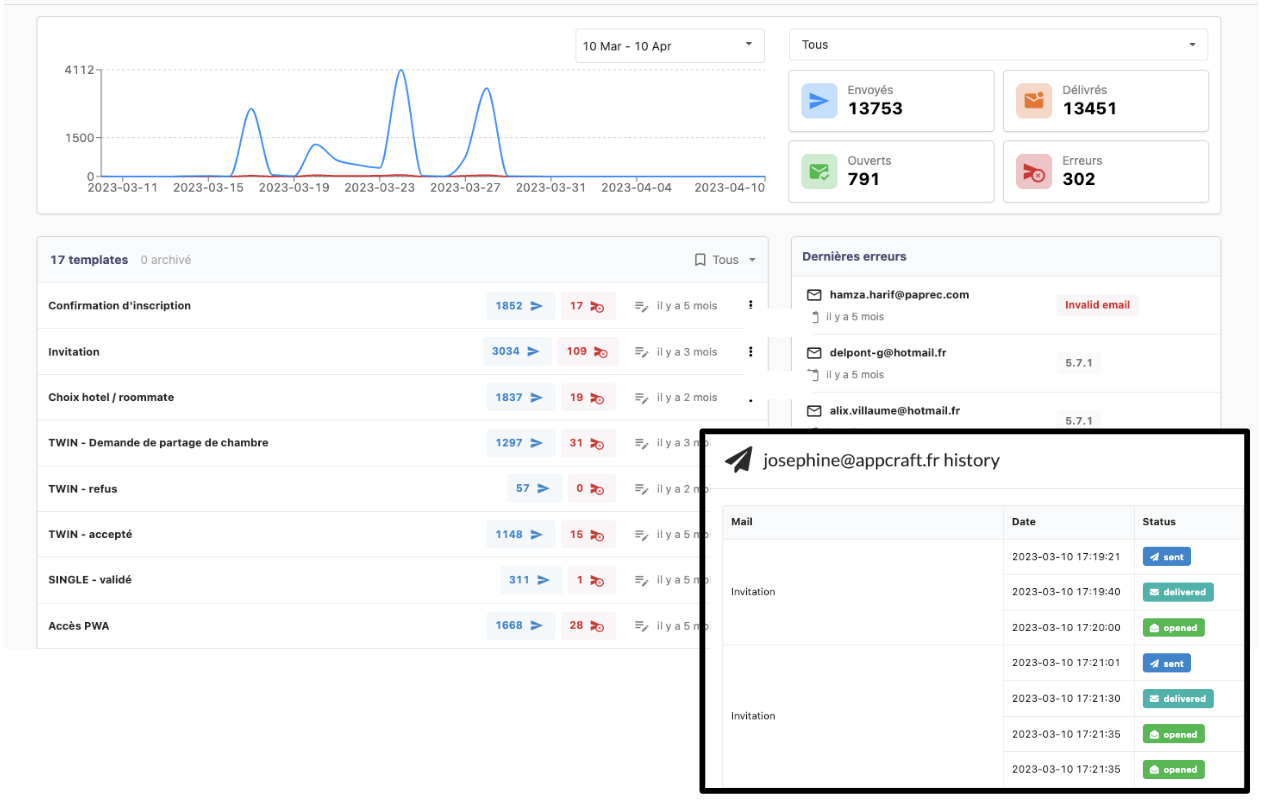Click the 1852 sent count badge
This screenshot has width=1274, height=806.
click(x=519, y=306)
